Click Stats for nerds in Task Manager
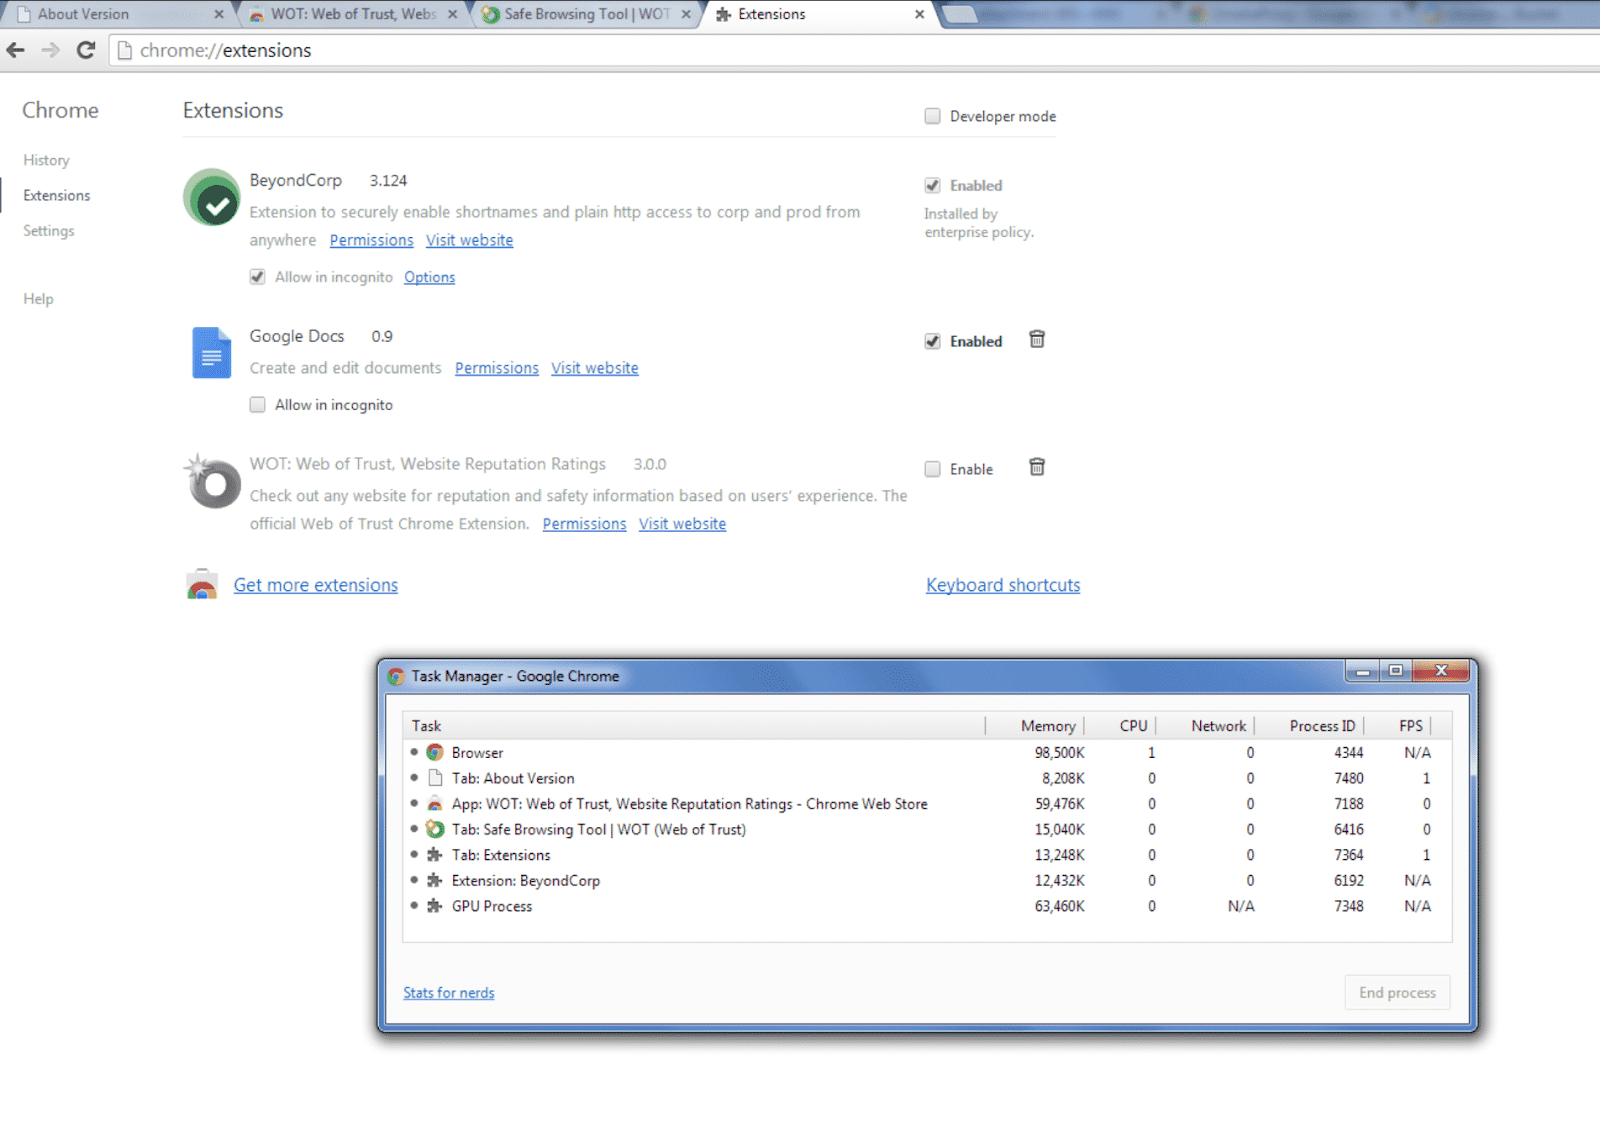 448,992
